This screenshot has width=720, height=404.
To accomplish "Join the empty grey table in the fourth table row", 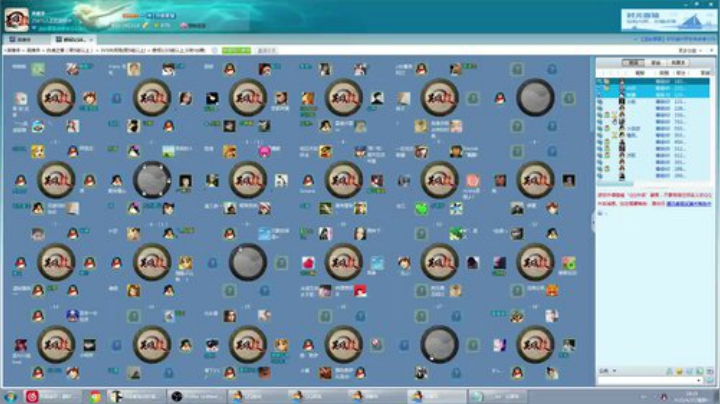I will pos(439,344).
